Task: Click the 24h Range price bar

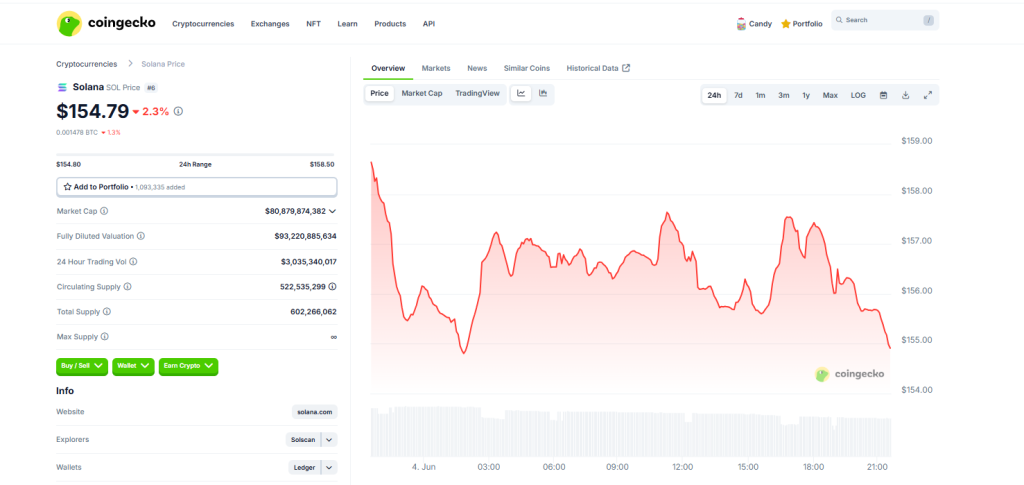Action: pyautogui.click(x=196, y=155)
